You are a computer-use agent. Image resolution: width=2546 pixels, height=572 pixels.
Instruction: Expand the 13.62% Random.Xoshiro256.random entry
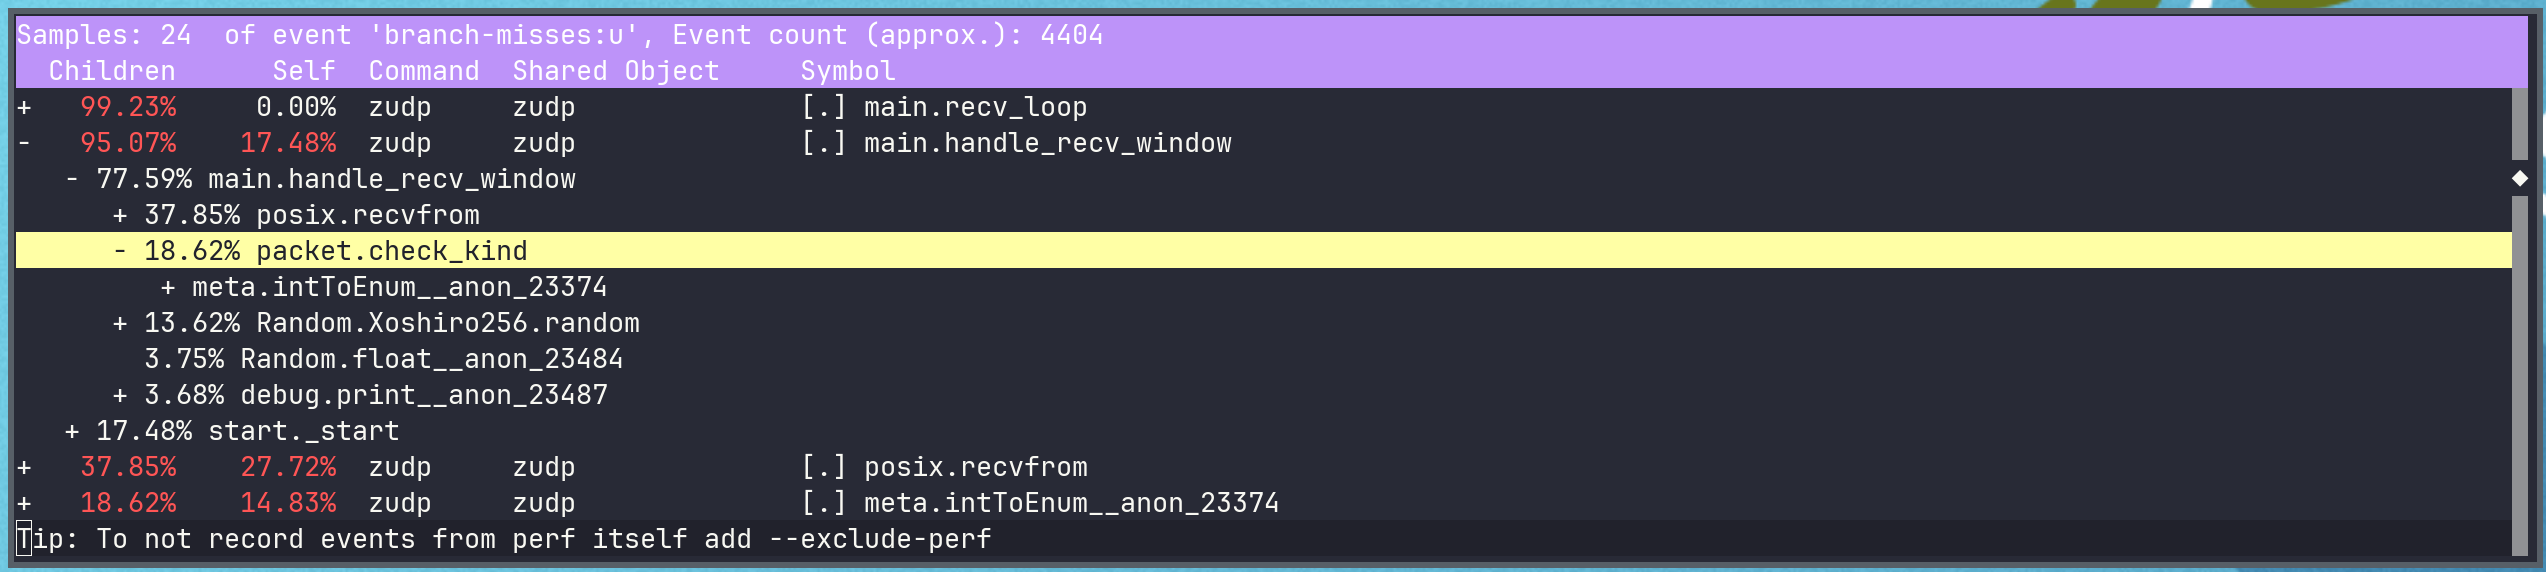[x=120, y=323]
